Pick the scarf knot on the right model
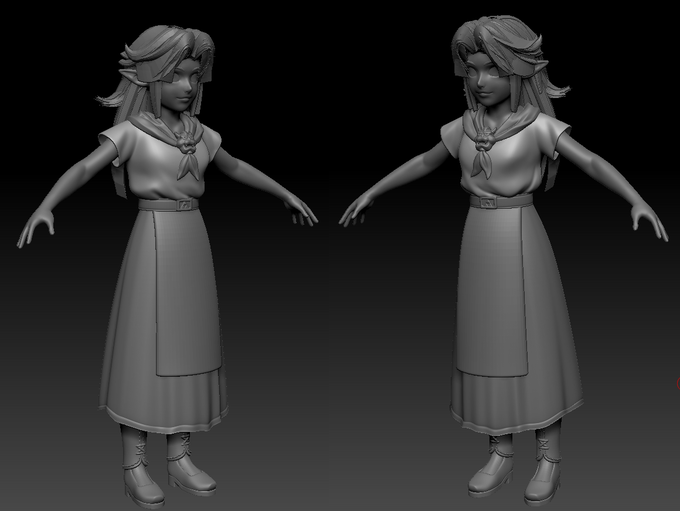Screen dimensions: 680x511 483,141
